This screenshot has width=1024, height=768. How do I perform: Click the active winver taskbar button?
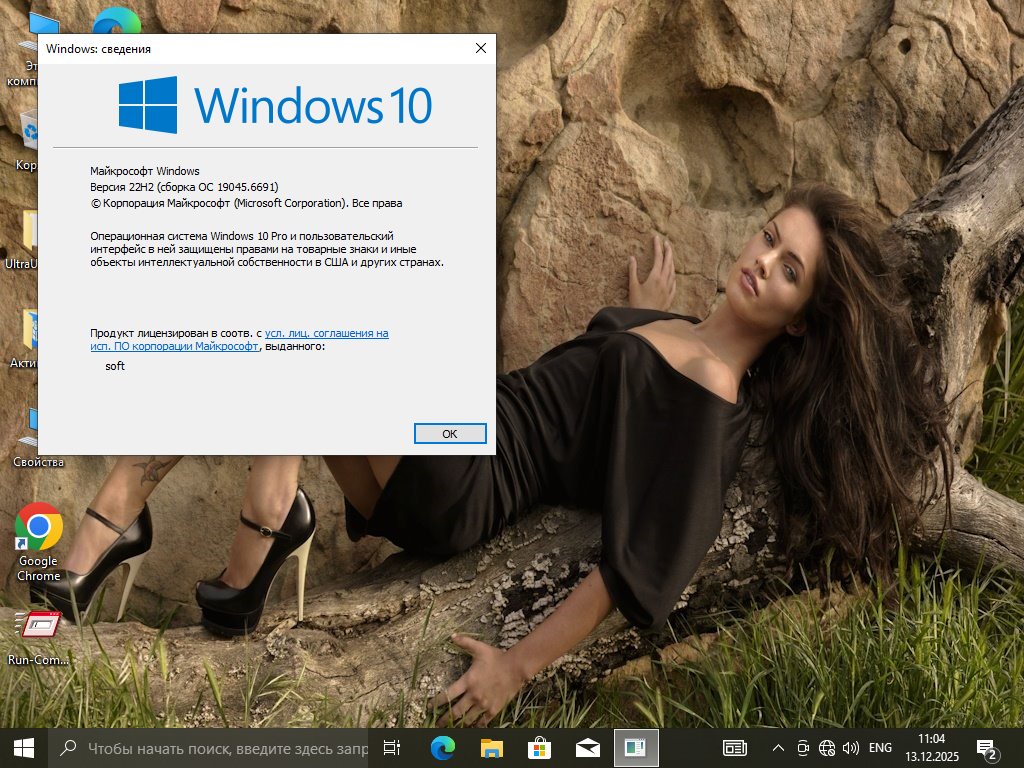pos(635,747)
